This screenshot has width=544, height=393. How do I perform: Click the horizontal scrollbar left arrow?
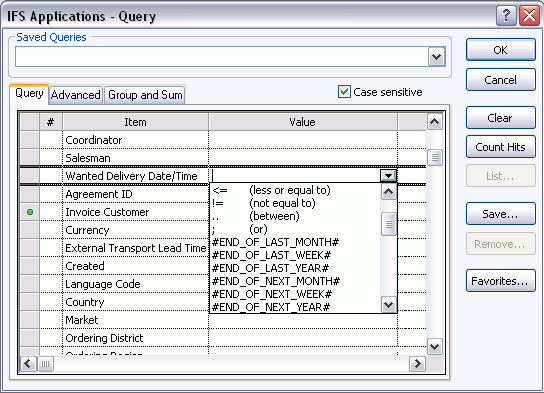tap(28, 364)
